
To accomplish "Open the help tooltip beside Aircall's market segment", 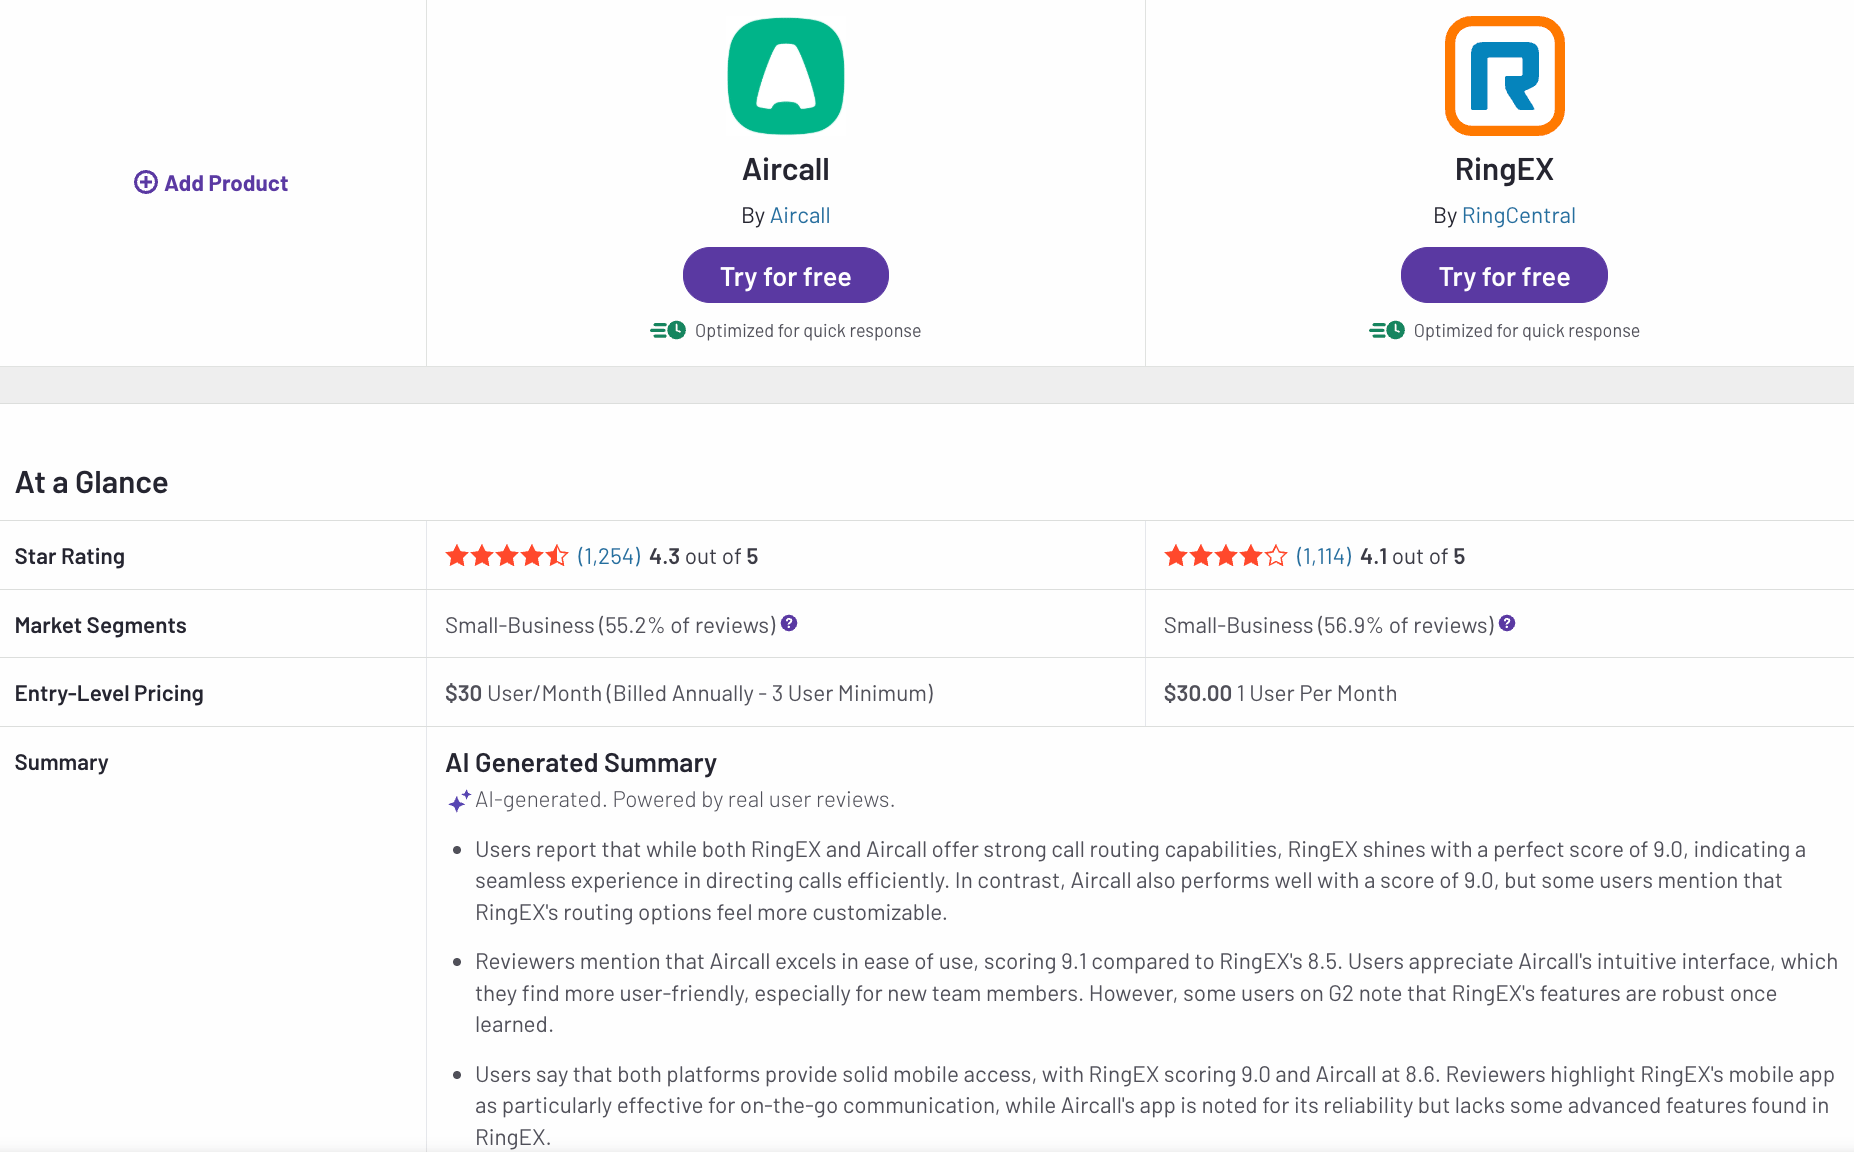I will tap(789, 623).
